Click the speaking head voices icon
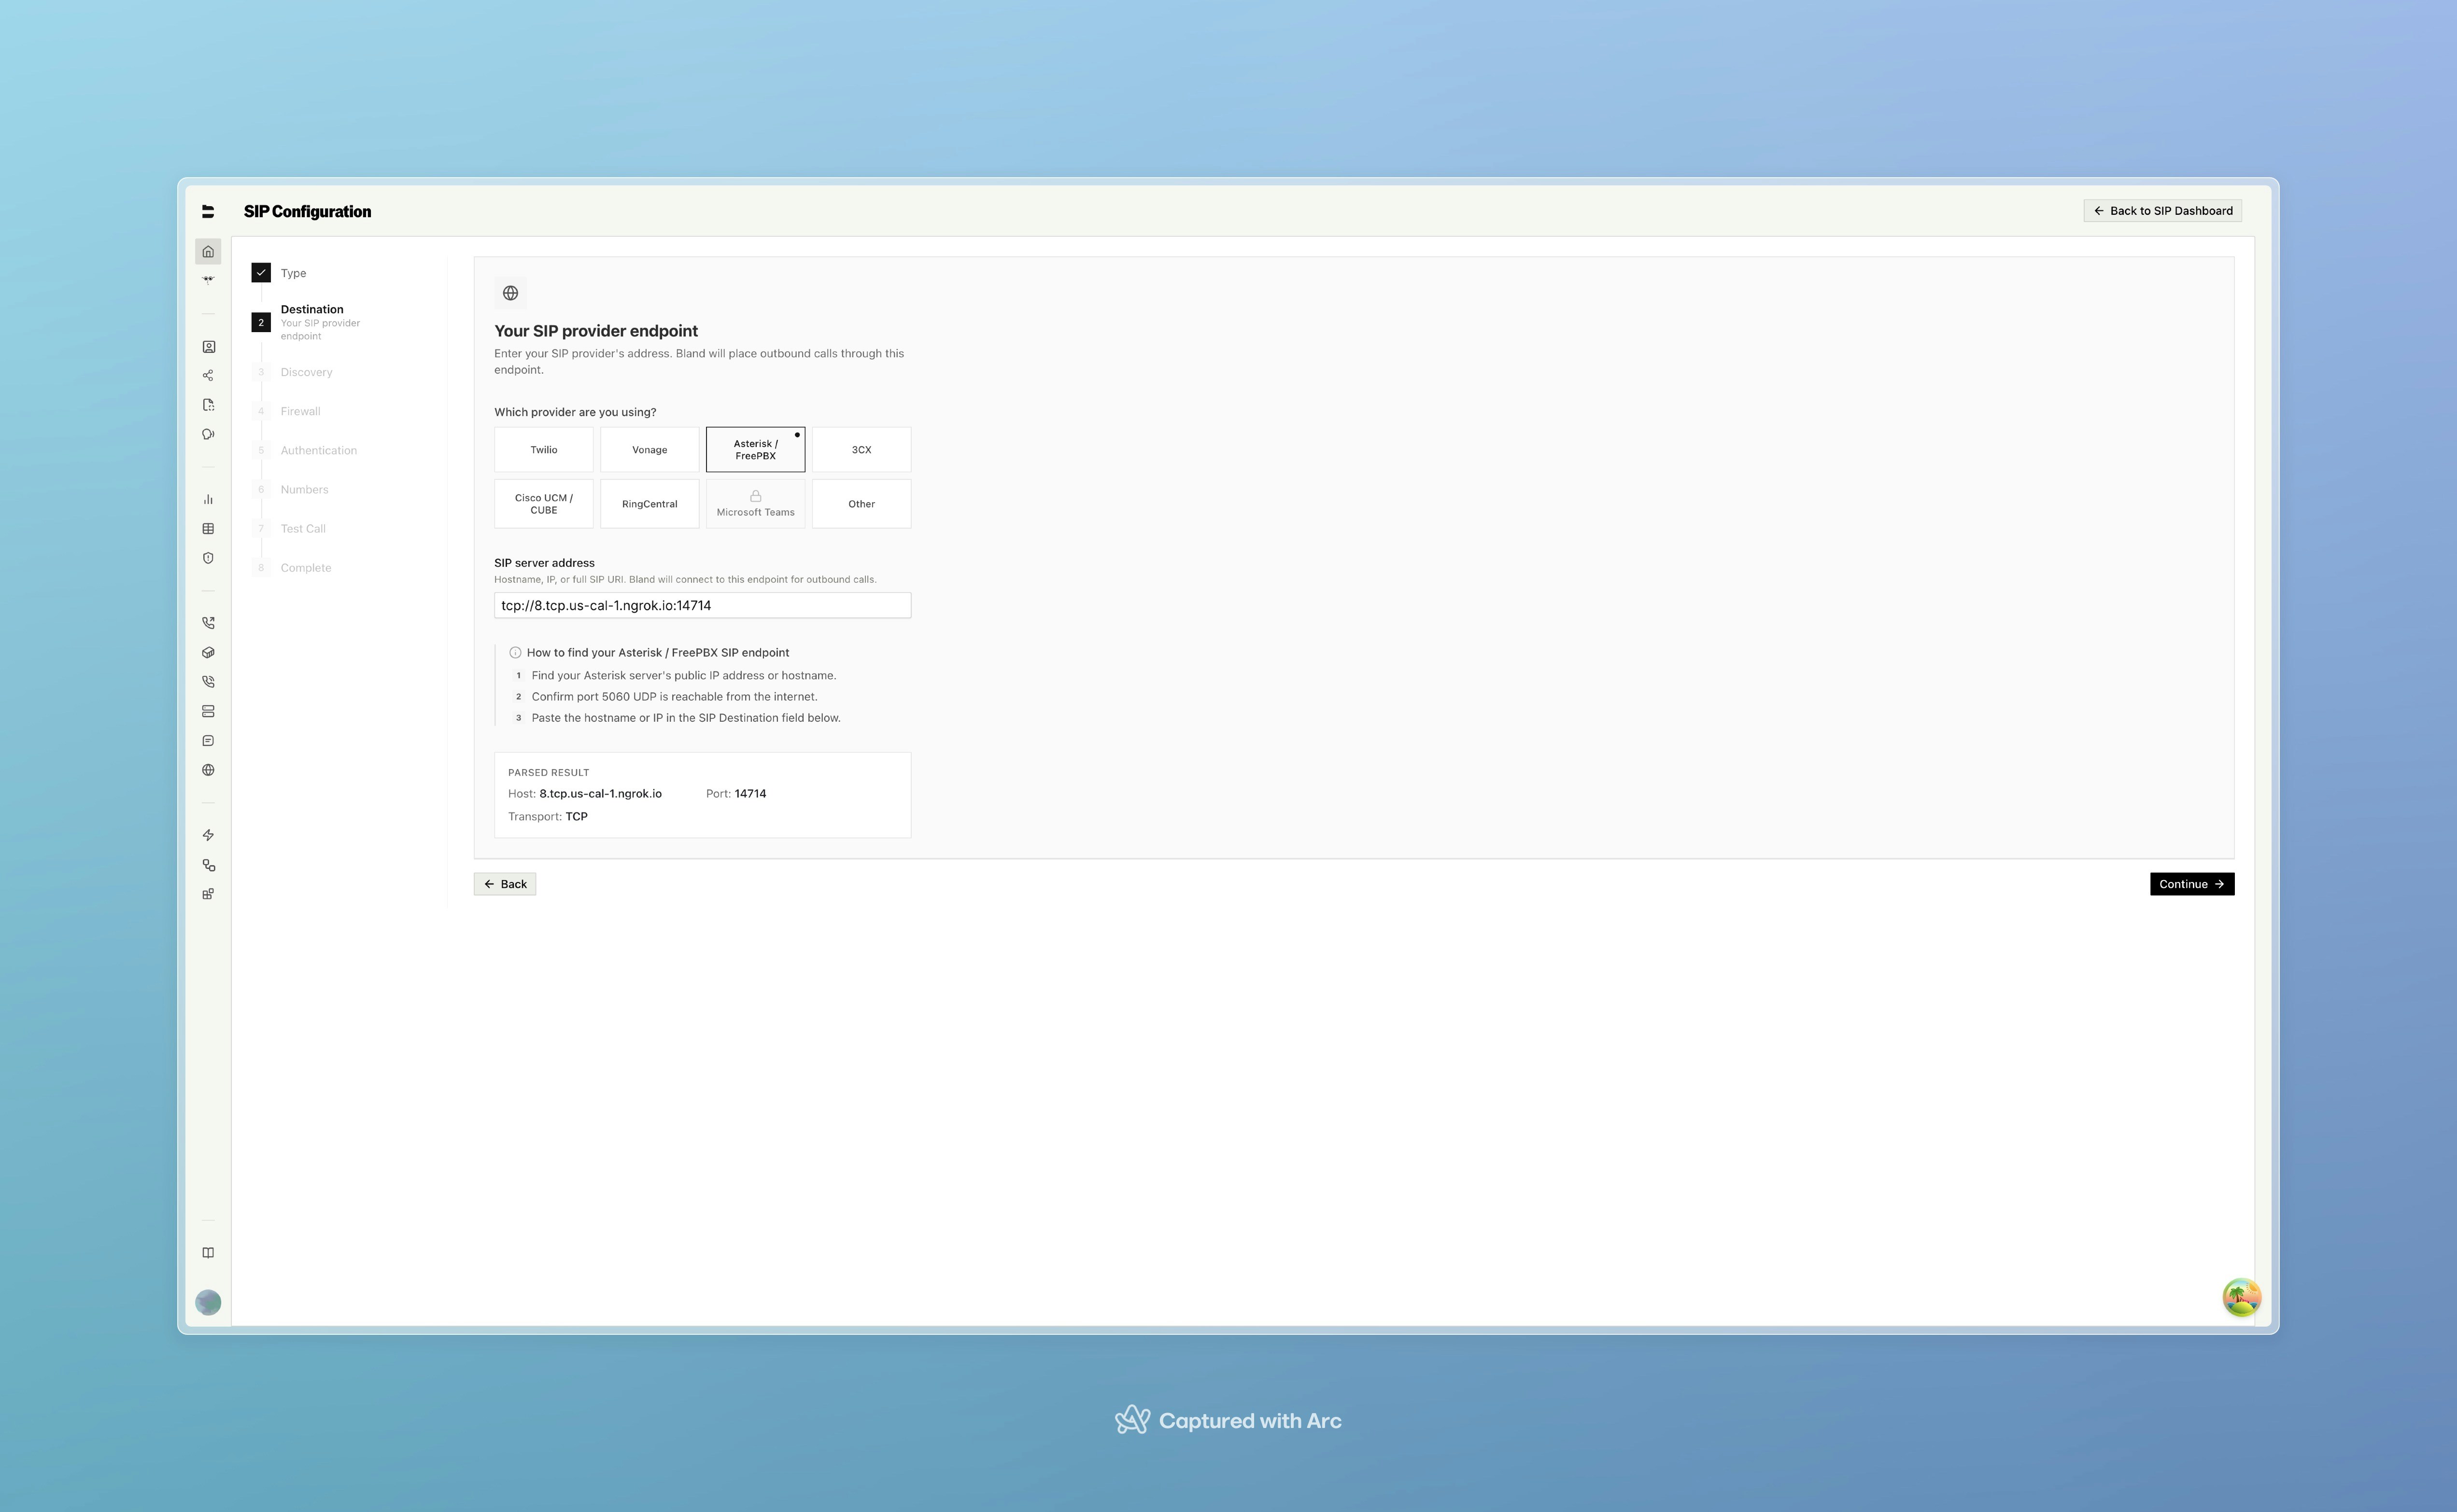 tap(208, 434)
